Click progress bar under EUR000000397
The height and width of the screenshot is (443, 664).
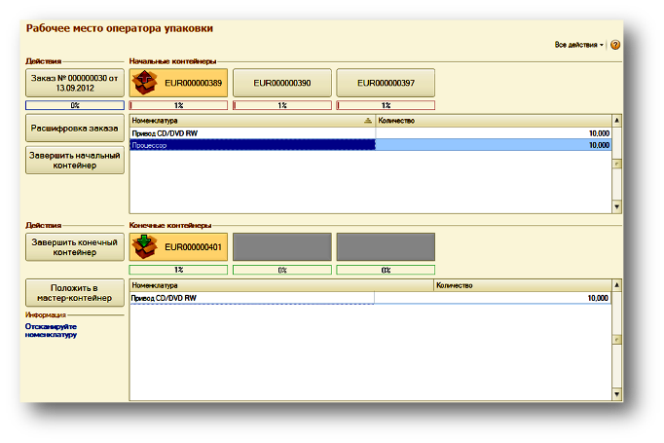click(385, 105)
